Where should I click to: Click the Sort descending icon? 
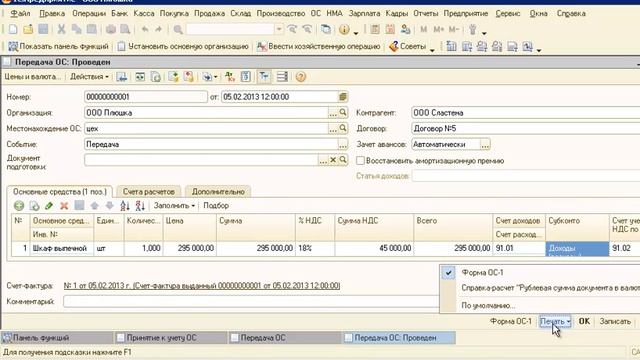pyautogui.click(x=140, y=206)
